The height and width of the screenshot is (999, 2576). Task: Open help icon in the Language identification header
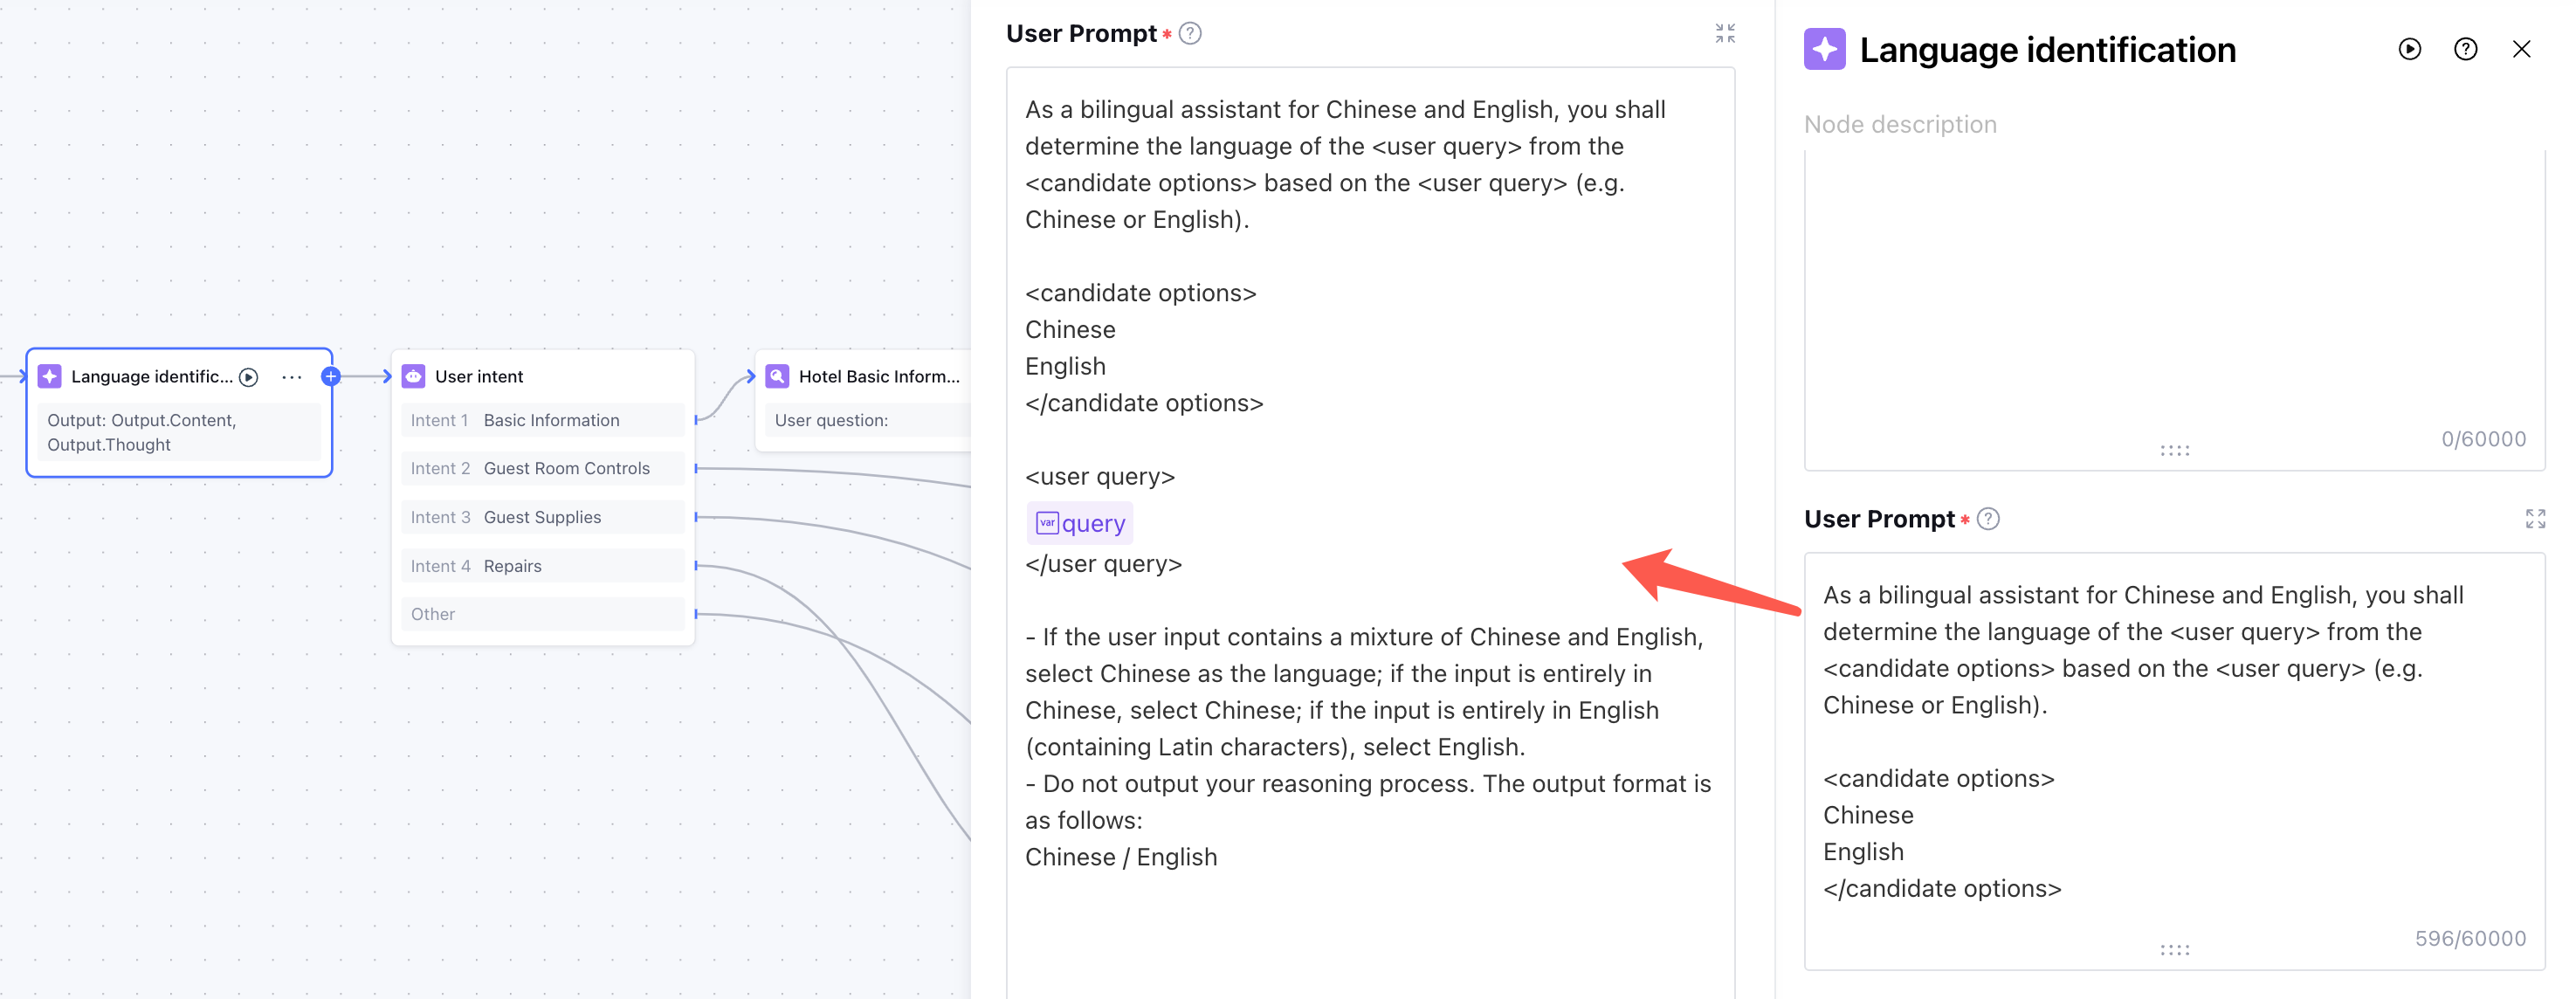[2465, 49]
